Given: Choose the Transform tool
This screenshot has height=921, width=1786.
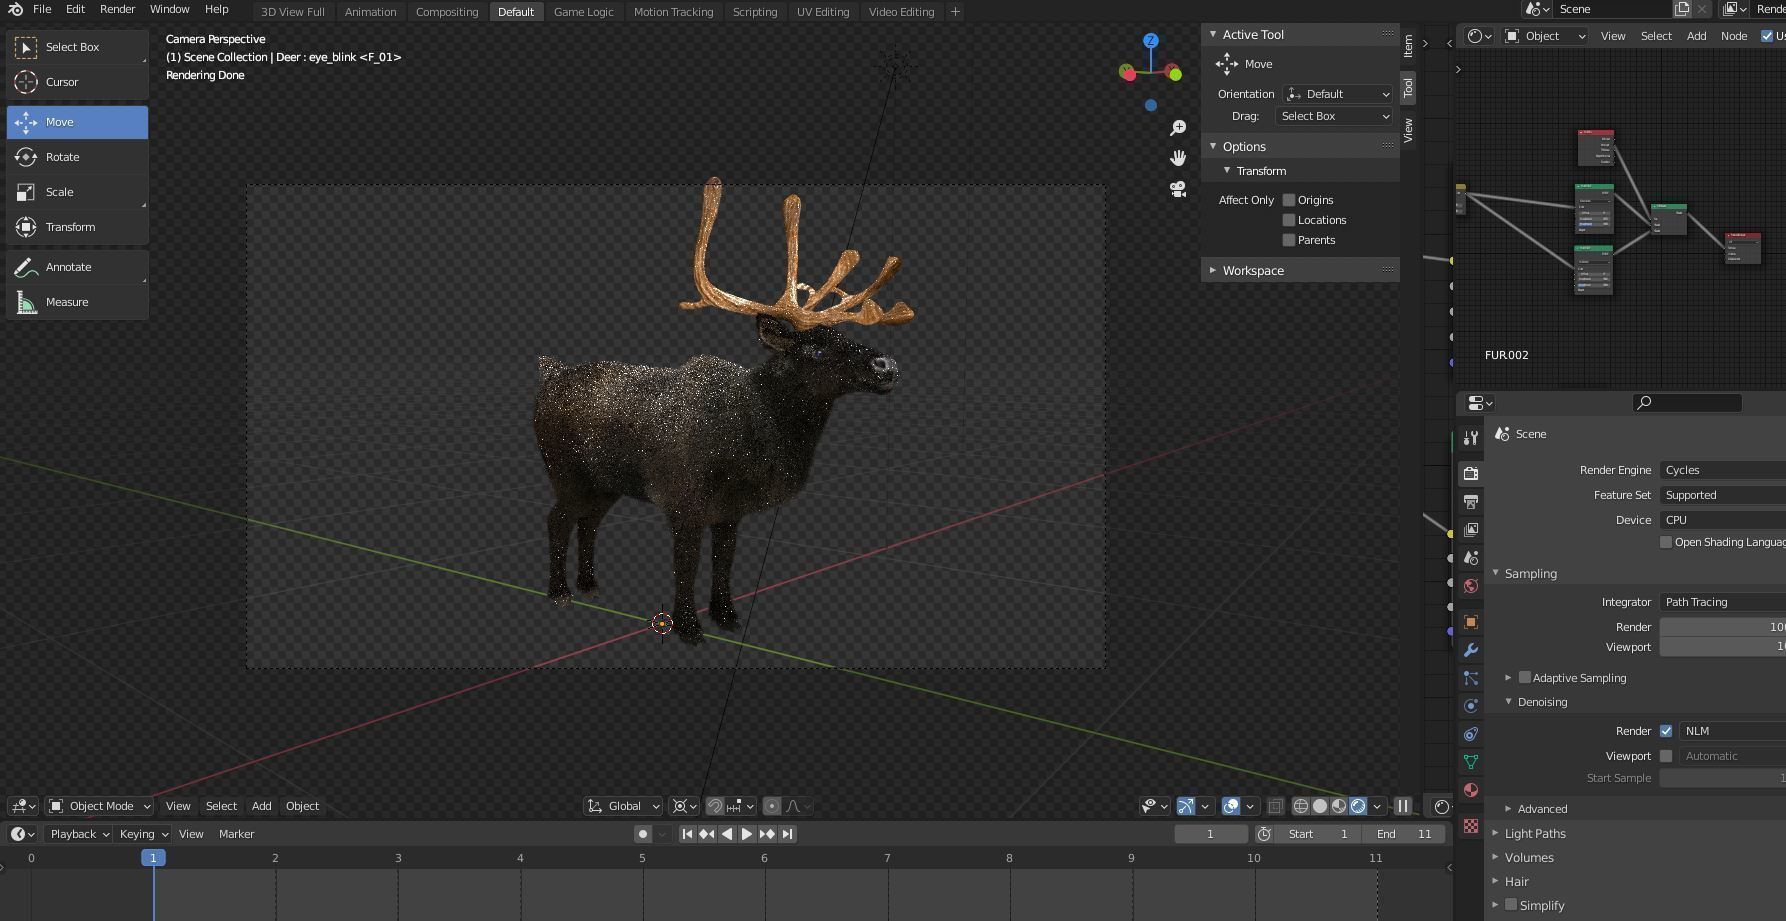Looking at the screenshot, I should coord(77,227).
